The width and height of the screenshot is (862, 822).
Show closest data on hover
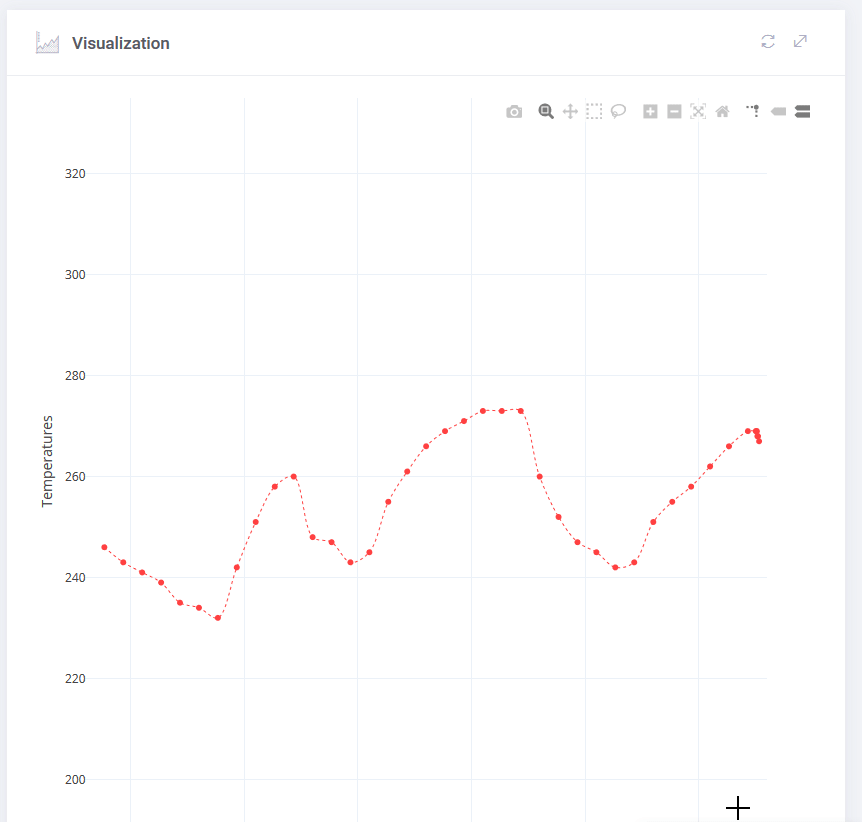[x=778, y=112]
